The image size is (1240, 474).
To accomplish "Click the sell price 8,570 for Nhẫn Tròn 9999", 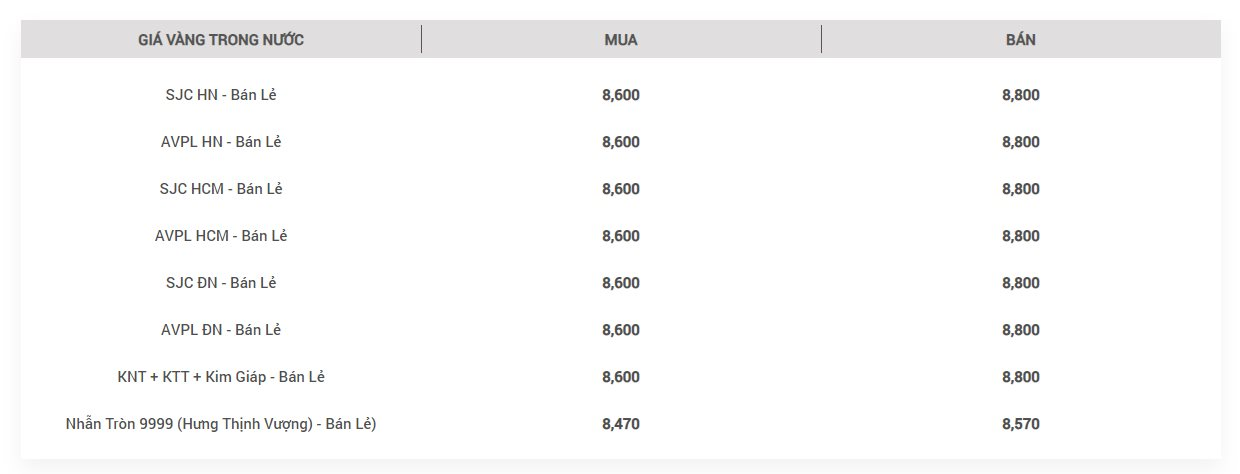I will (x=1021, y=424).
